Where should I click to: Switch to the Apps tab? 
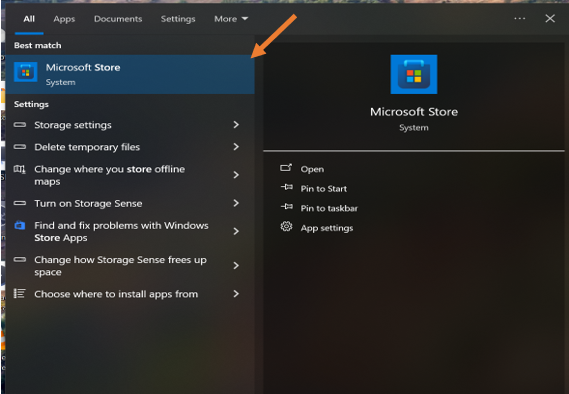pos(64,19)
